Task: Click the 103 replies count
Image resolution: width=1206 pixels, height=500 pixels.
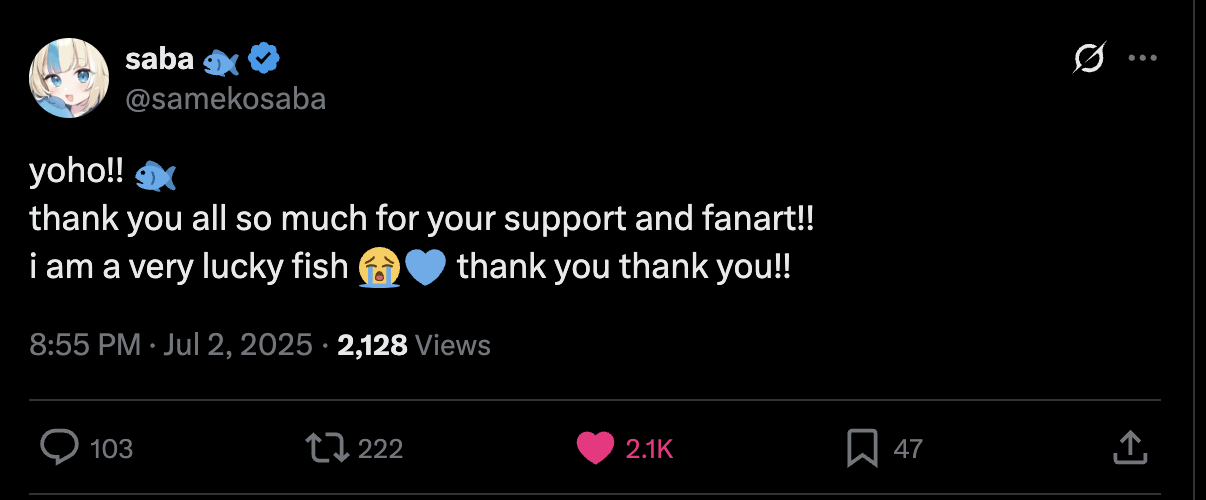Action: point(111,449)
